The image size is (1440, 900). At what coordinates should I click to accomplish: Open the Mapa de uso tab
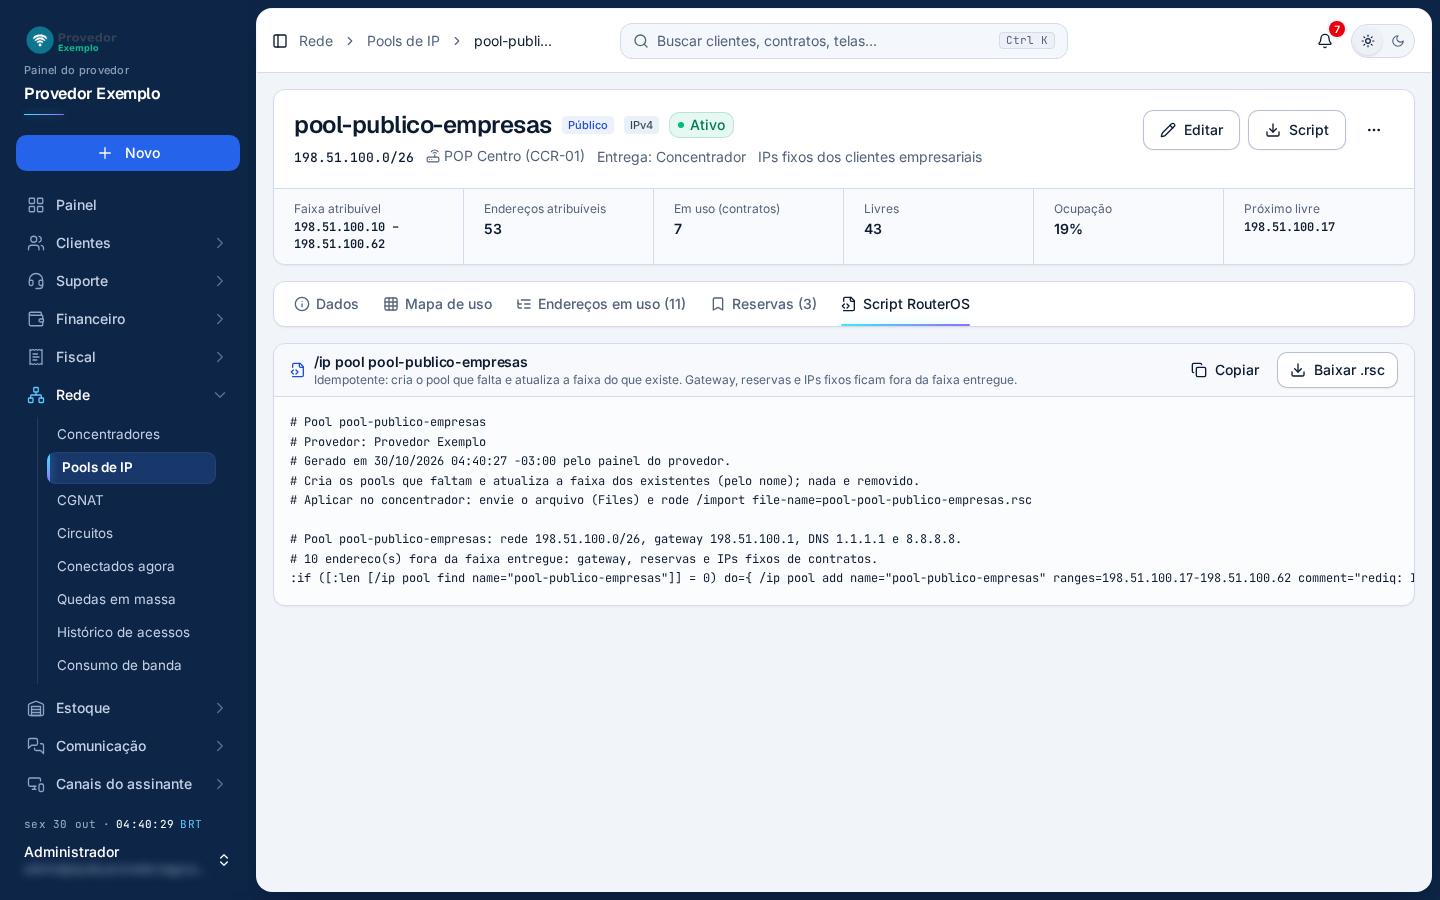click(x=438, y=304)
